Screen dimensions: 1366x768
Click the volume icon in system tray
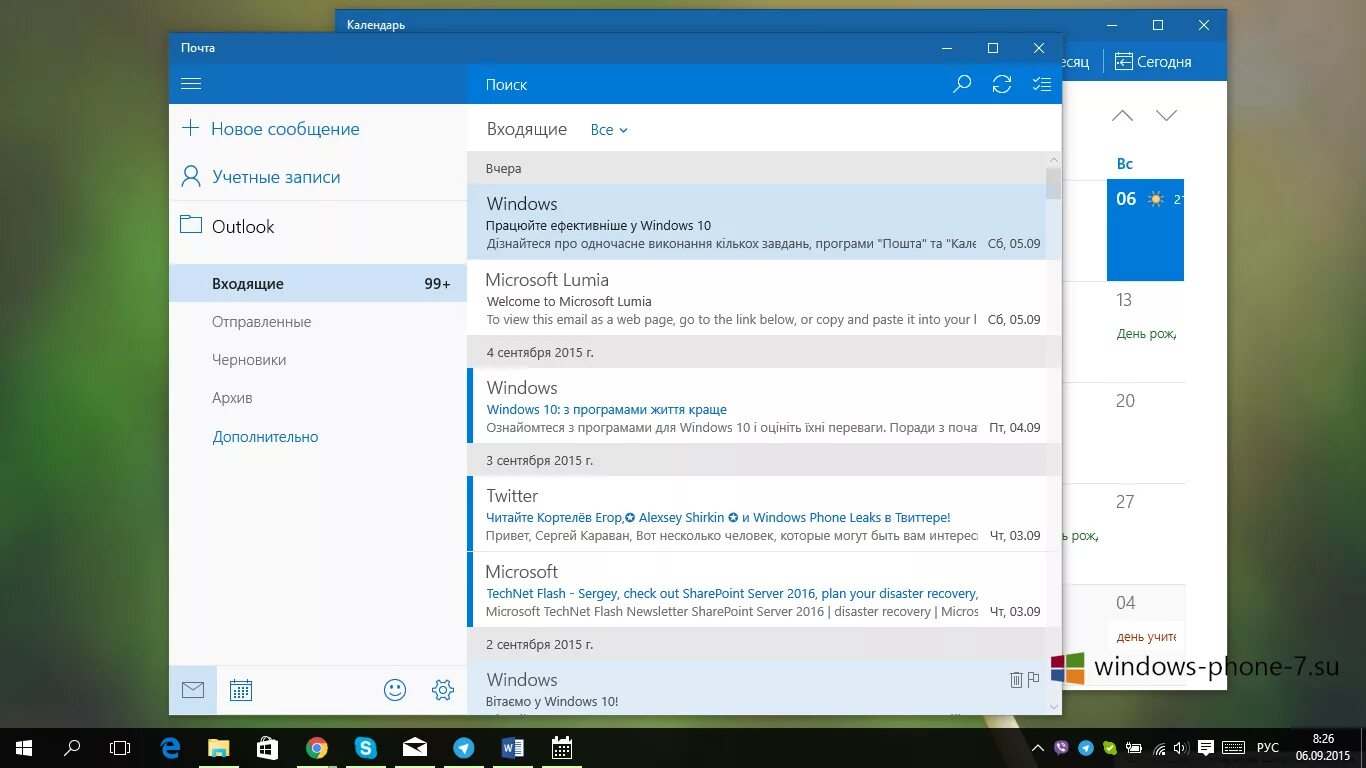pyautogui.click(x=1182, y=747)
